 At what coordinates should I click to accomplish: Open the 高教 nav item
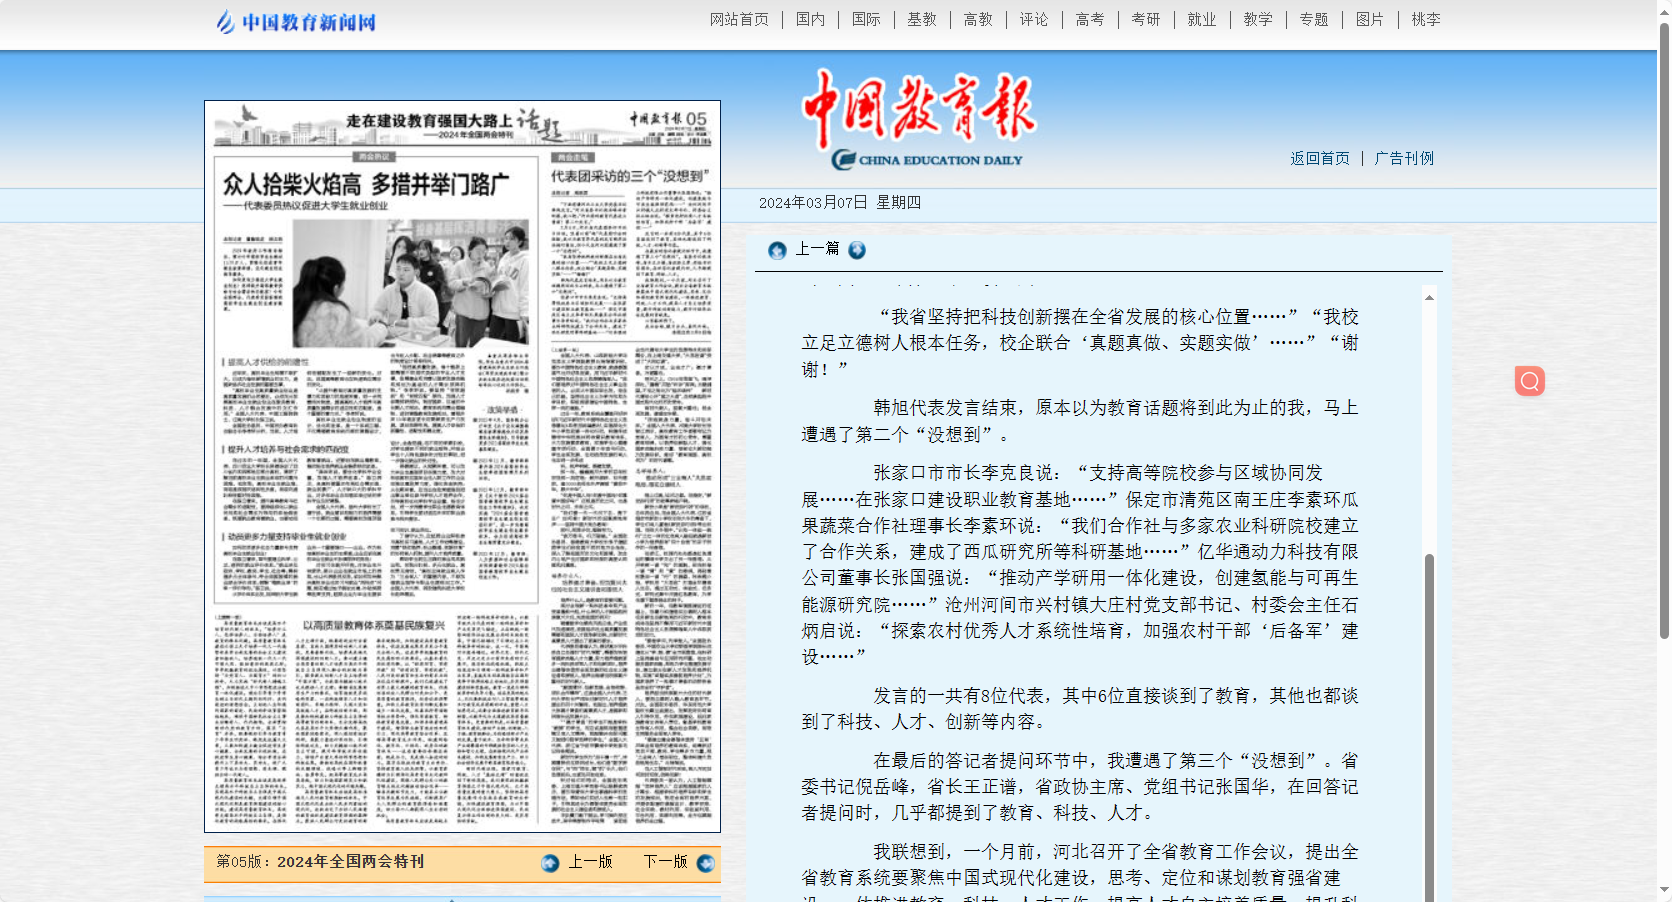click(978, 19)
